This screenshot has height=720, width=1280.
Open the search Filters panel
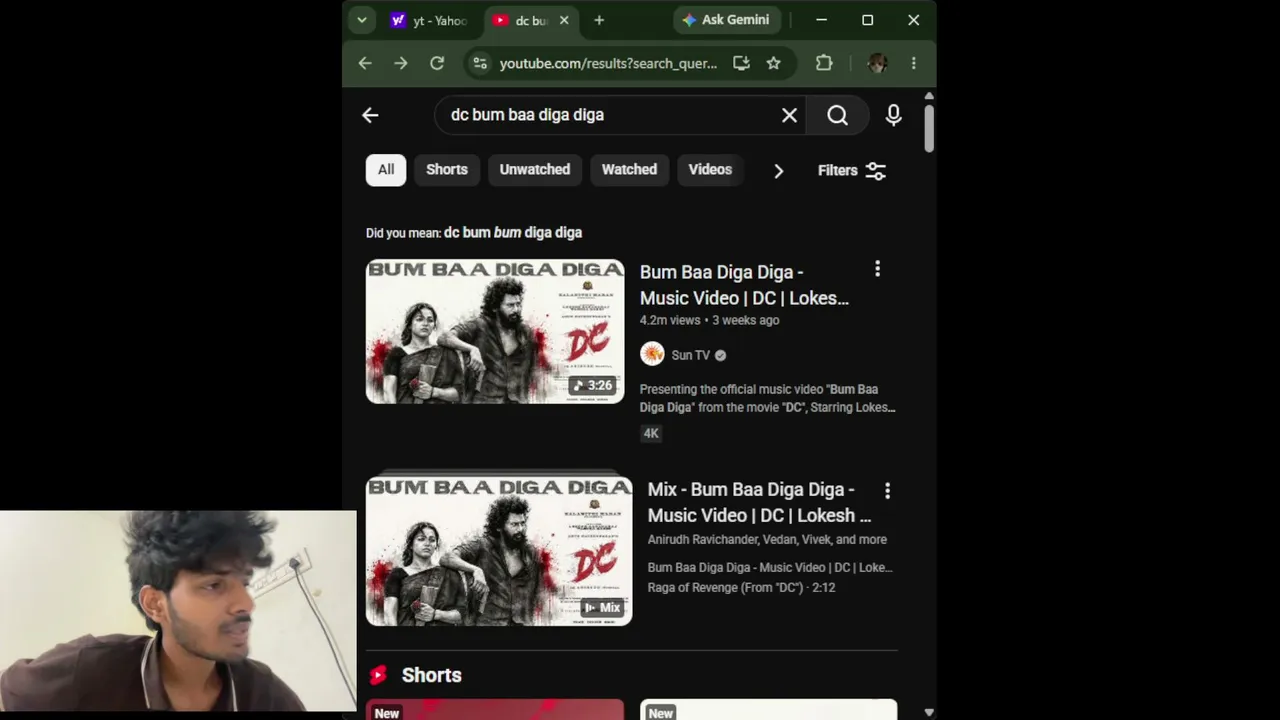coord(852,171)
